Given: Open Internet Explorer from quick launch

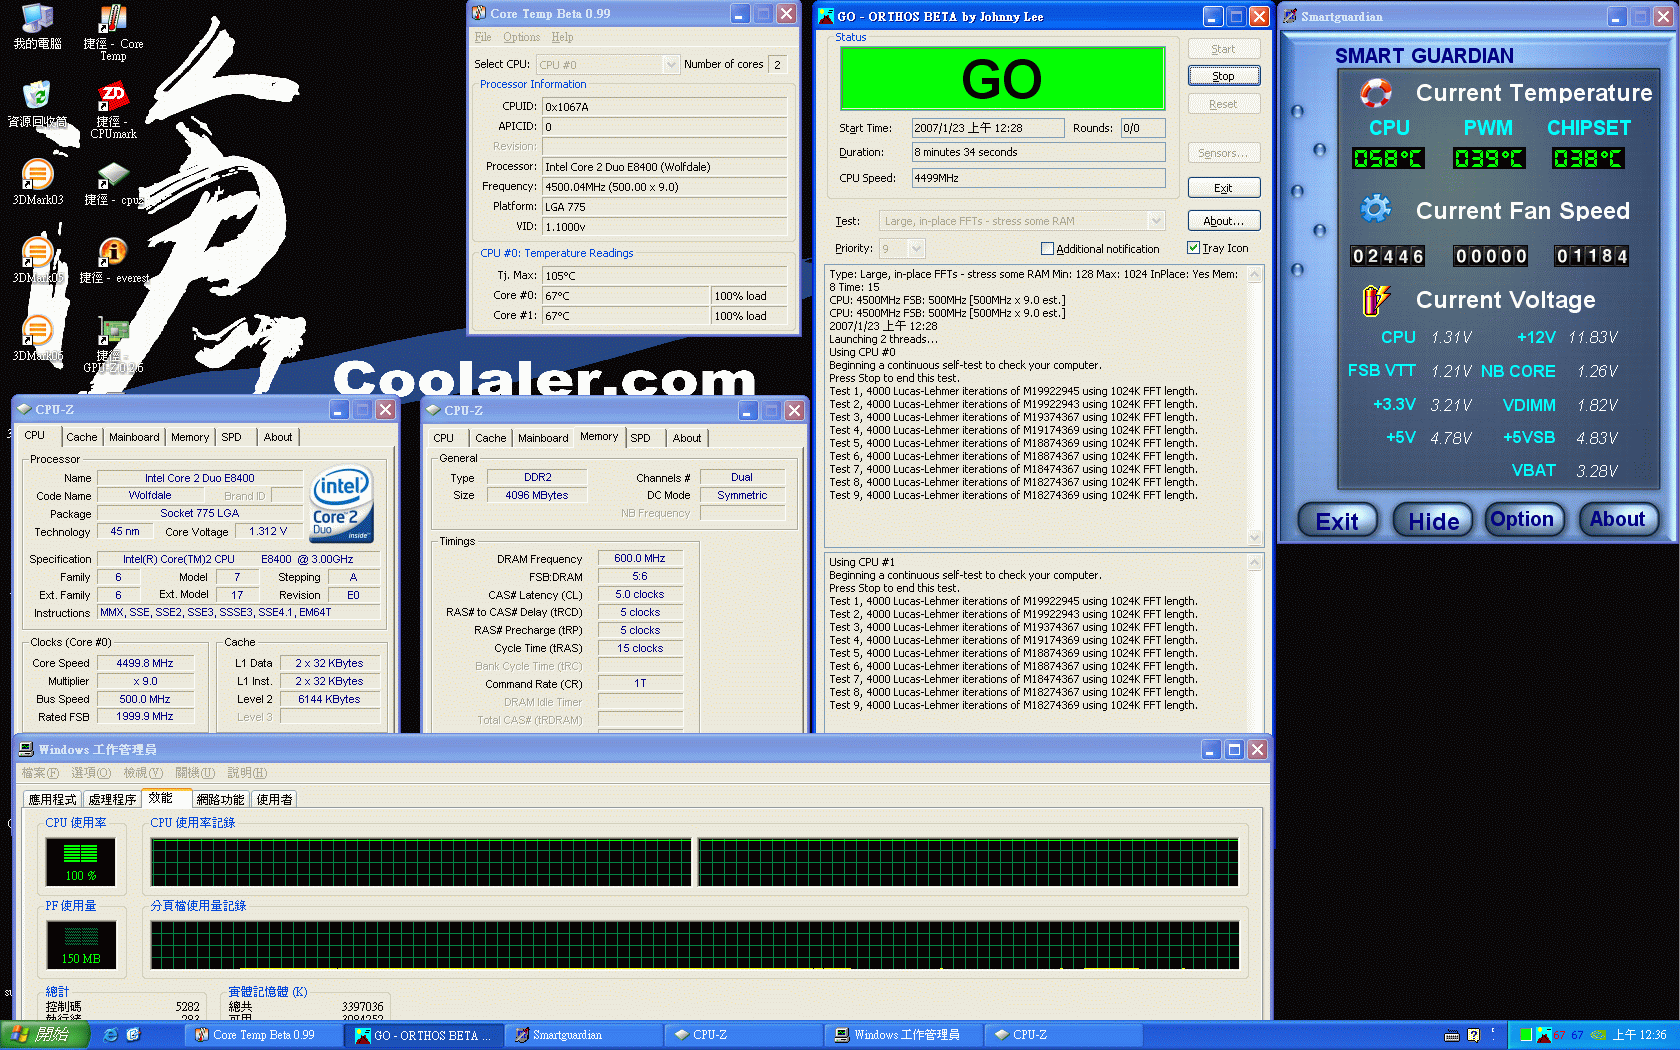Looking at the screenshot, I should (111, 1035).
